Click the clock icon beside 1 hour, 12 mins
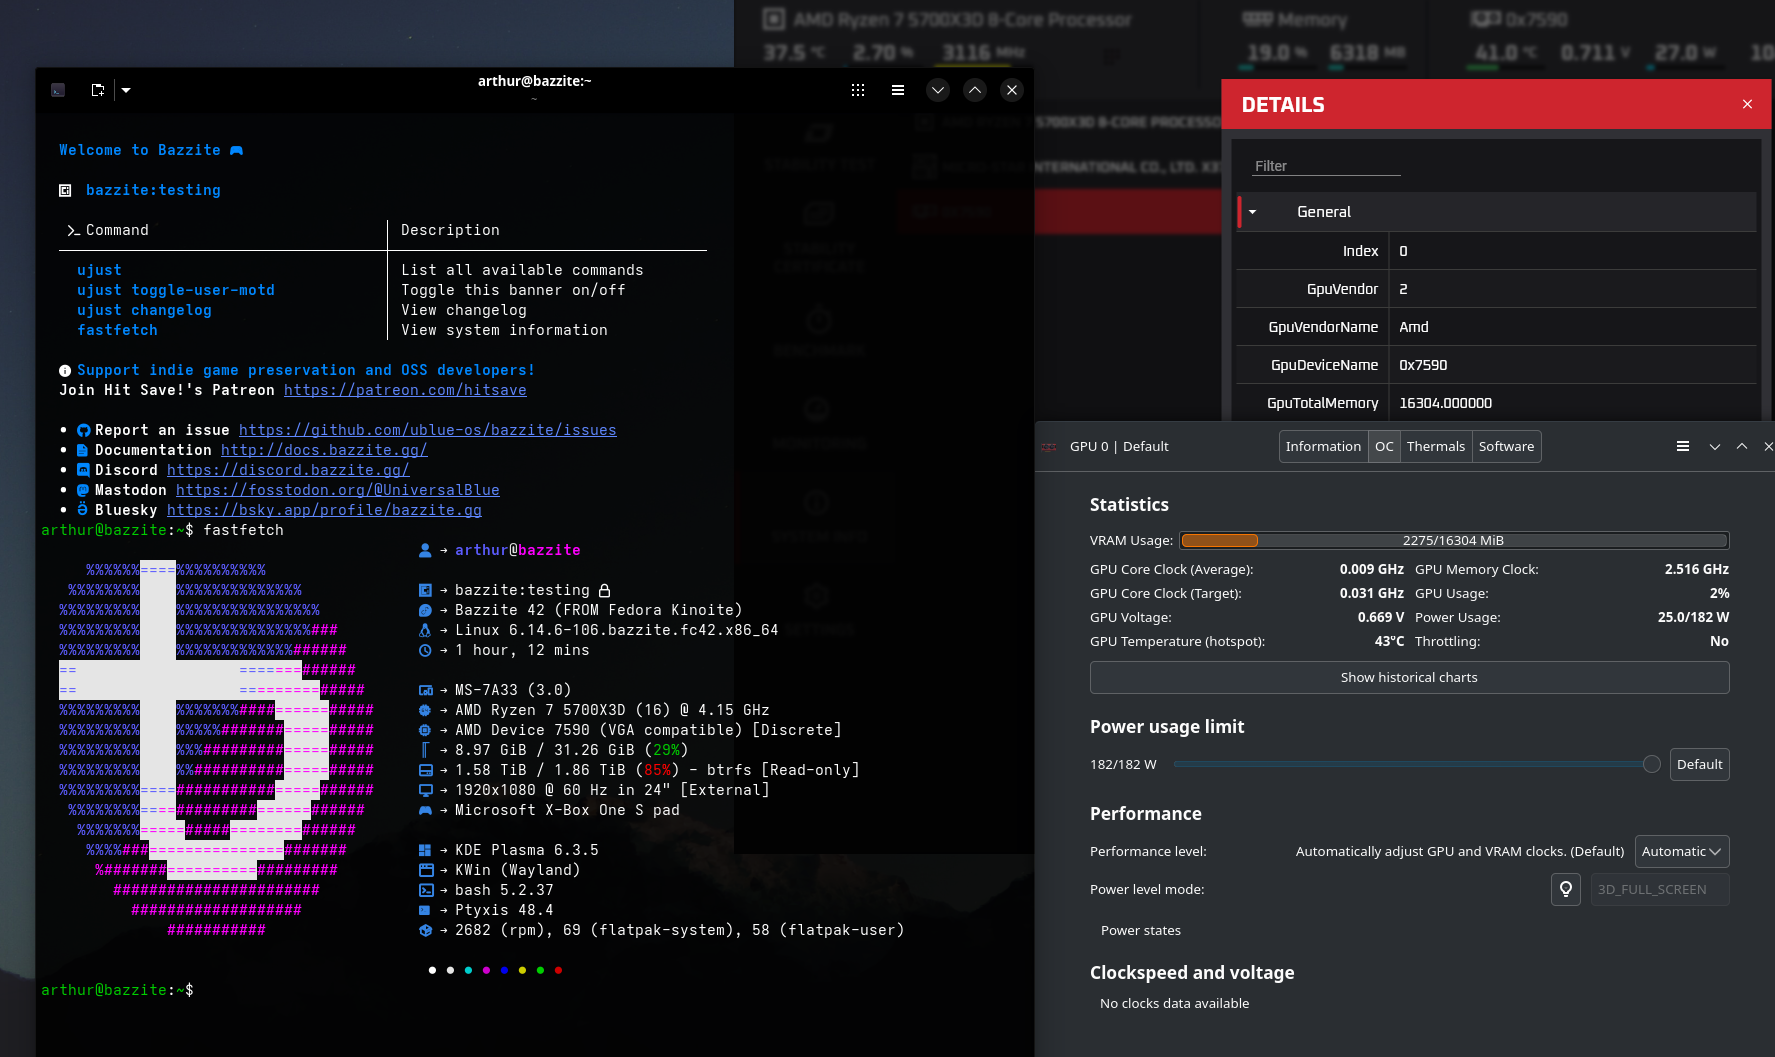Screen dimensions: 1775x1057 pos(425,650)
